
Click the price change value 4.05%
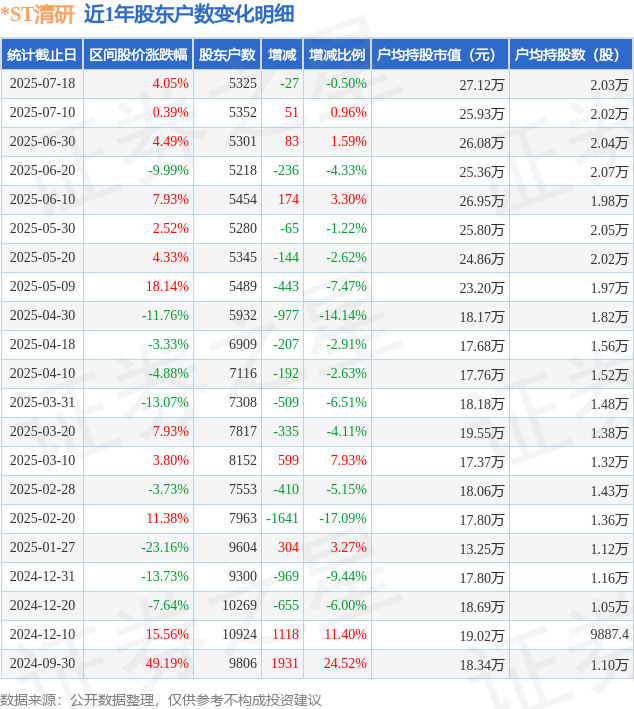point(170,84)
